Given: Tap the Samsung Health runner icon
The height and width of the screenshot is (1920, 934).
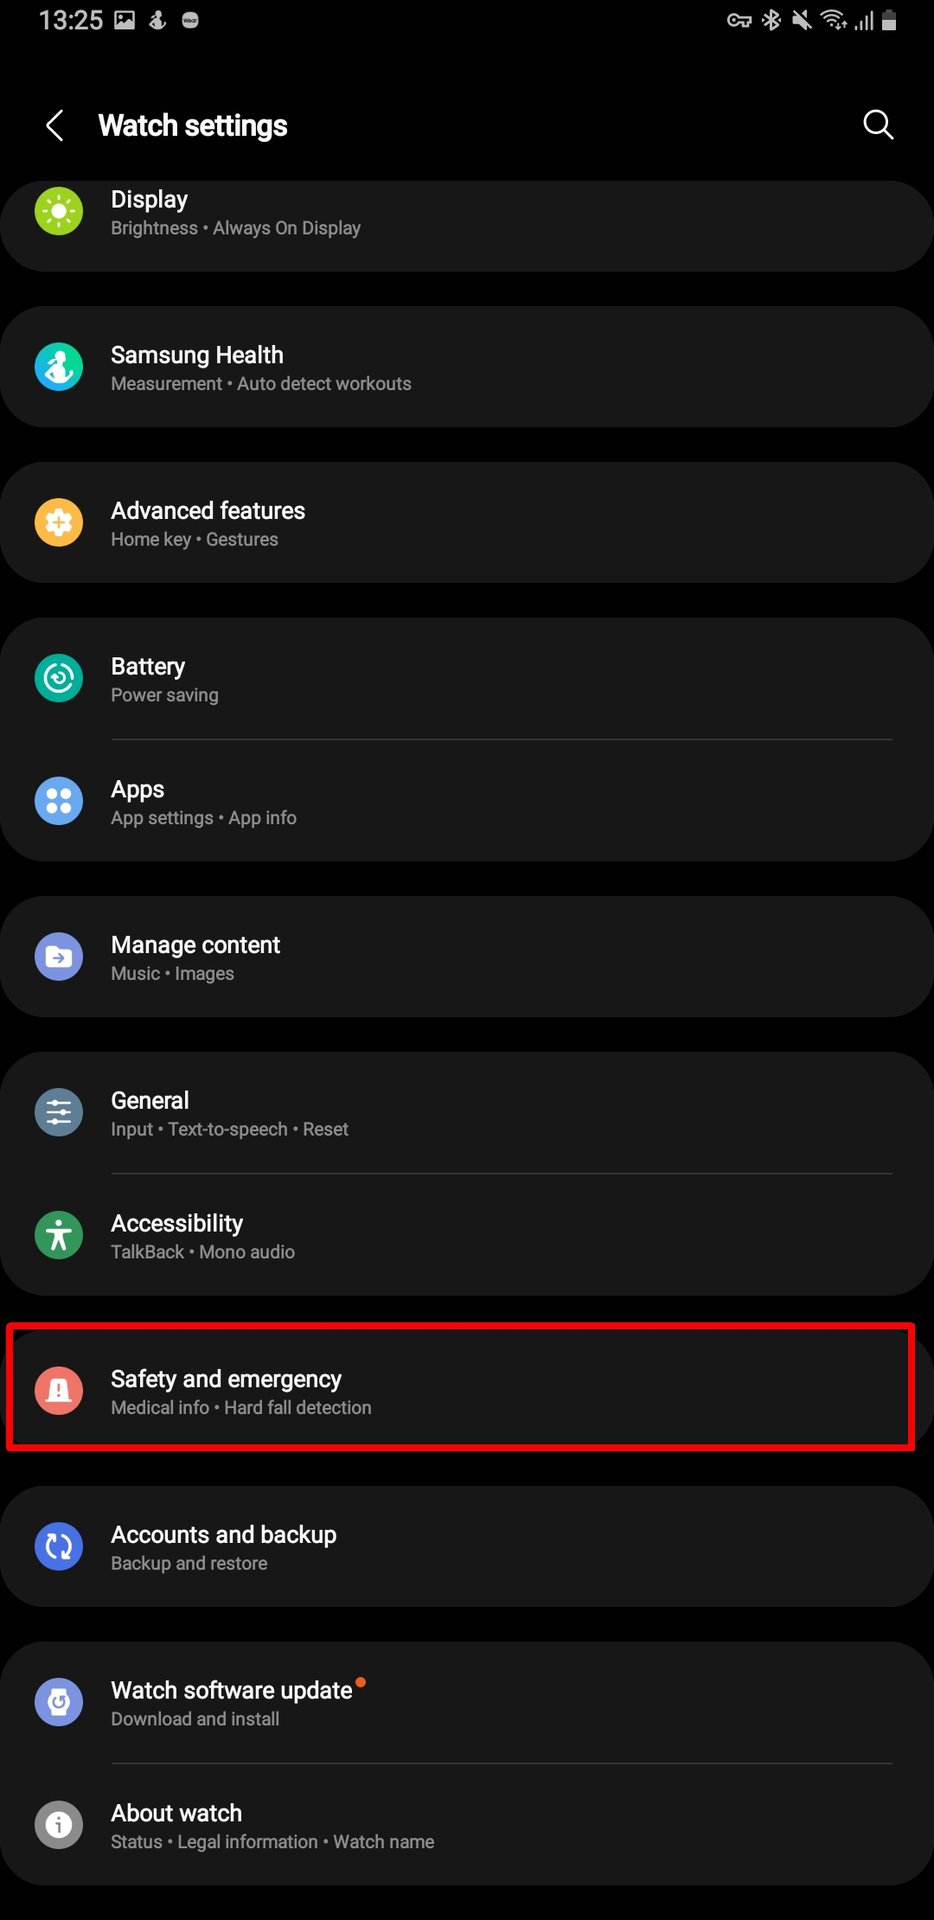Looking at the screenshot, I should coord(59,367).
